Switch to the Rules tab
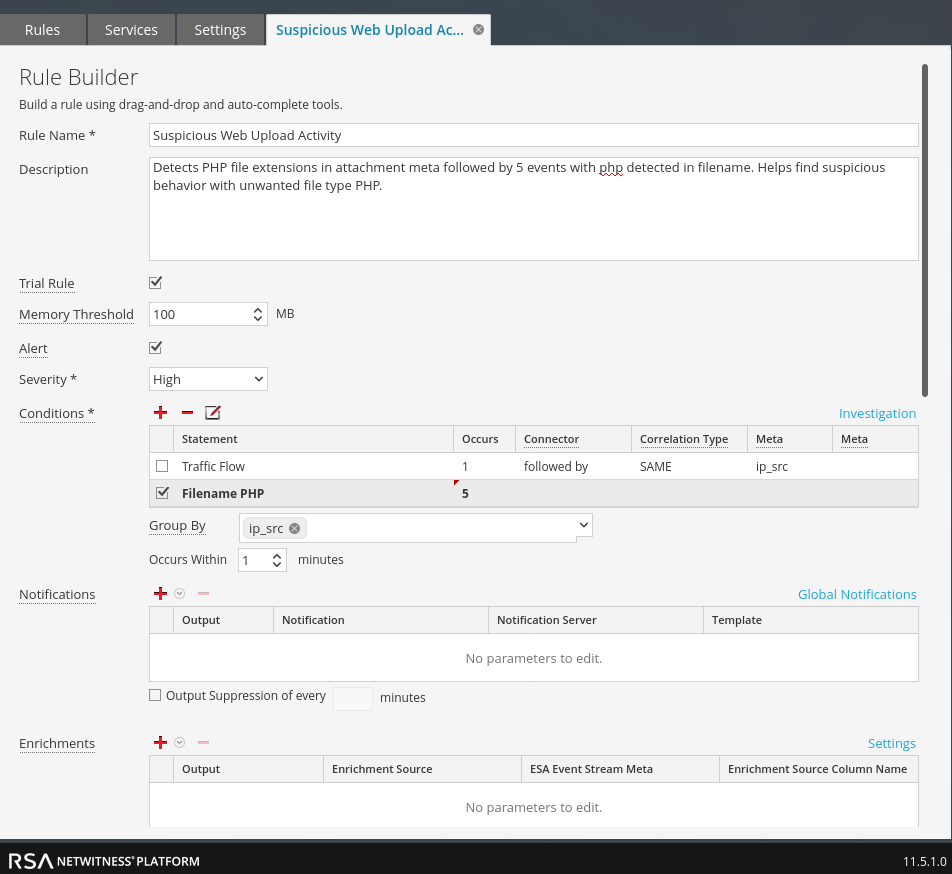 pos(42,30)
